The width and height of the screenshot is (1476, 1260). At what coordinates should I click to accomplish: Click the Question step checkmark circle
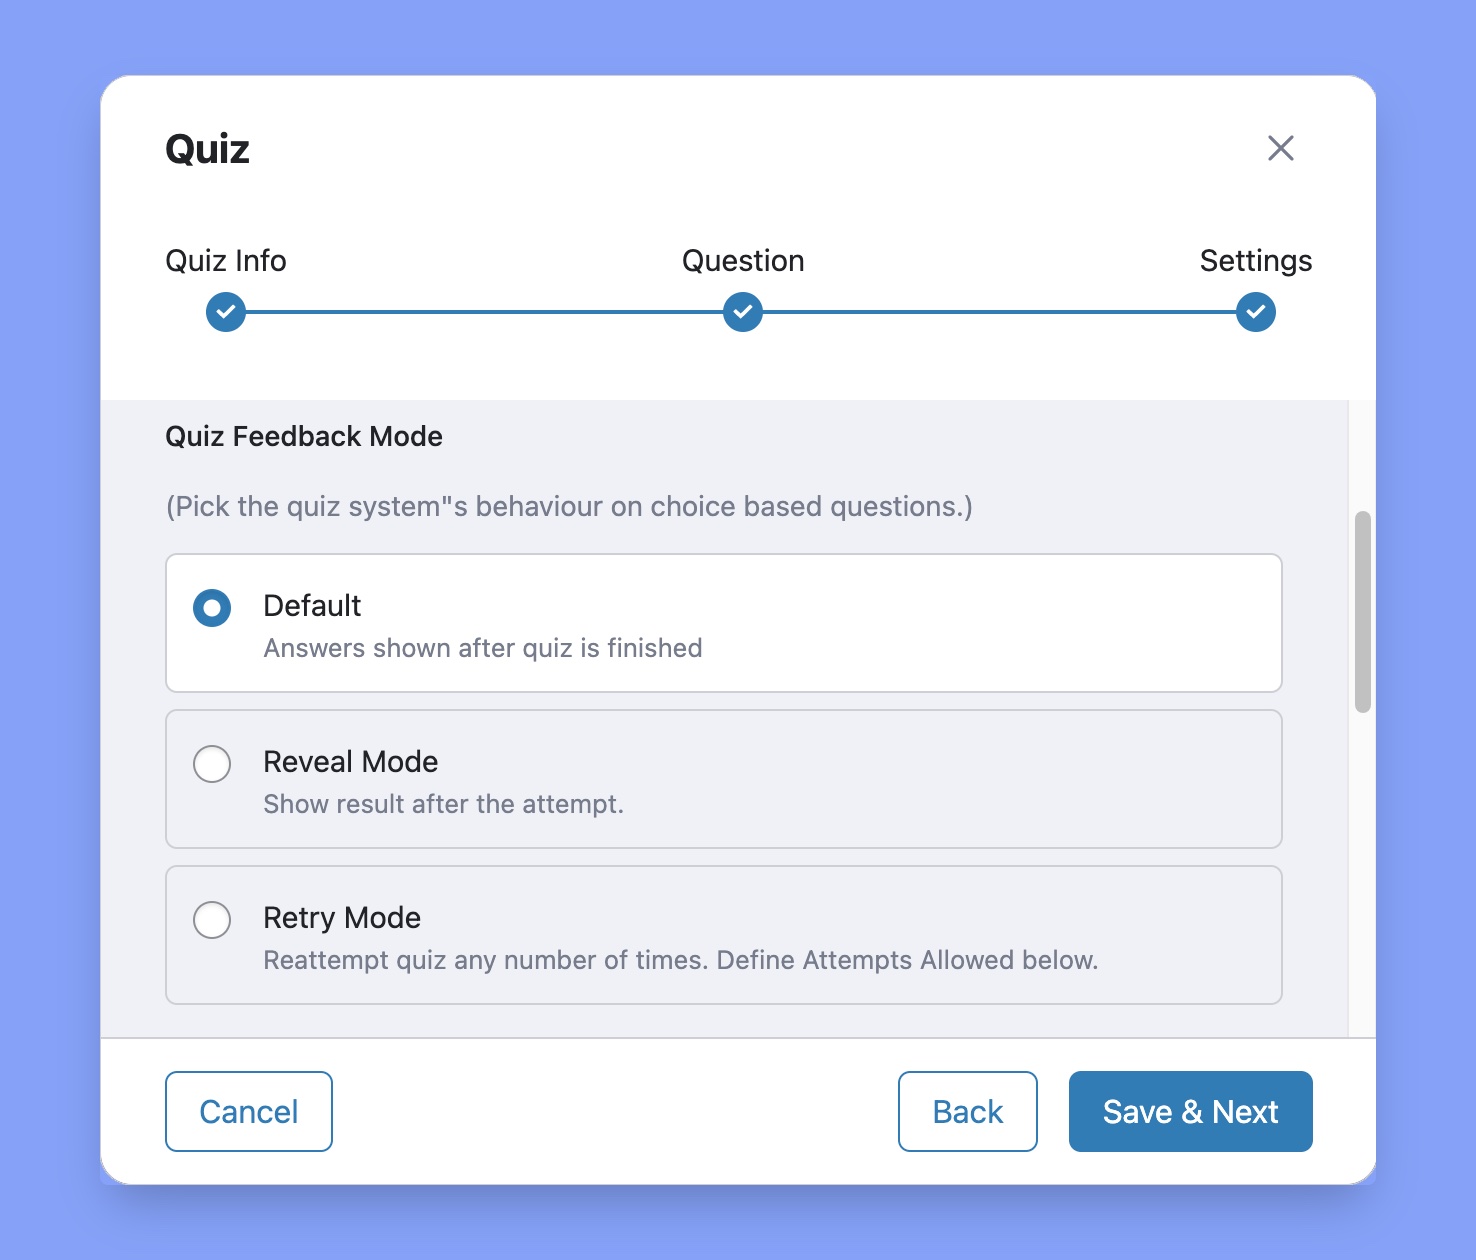[743, 312]
